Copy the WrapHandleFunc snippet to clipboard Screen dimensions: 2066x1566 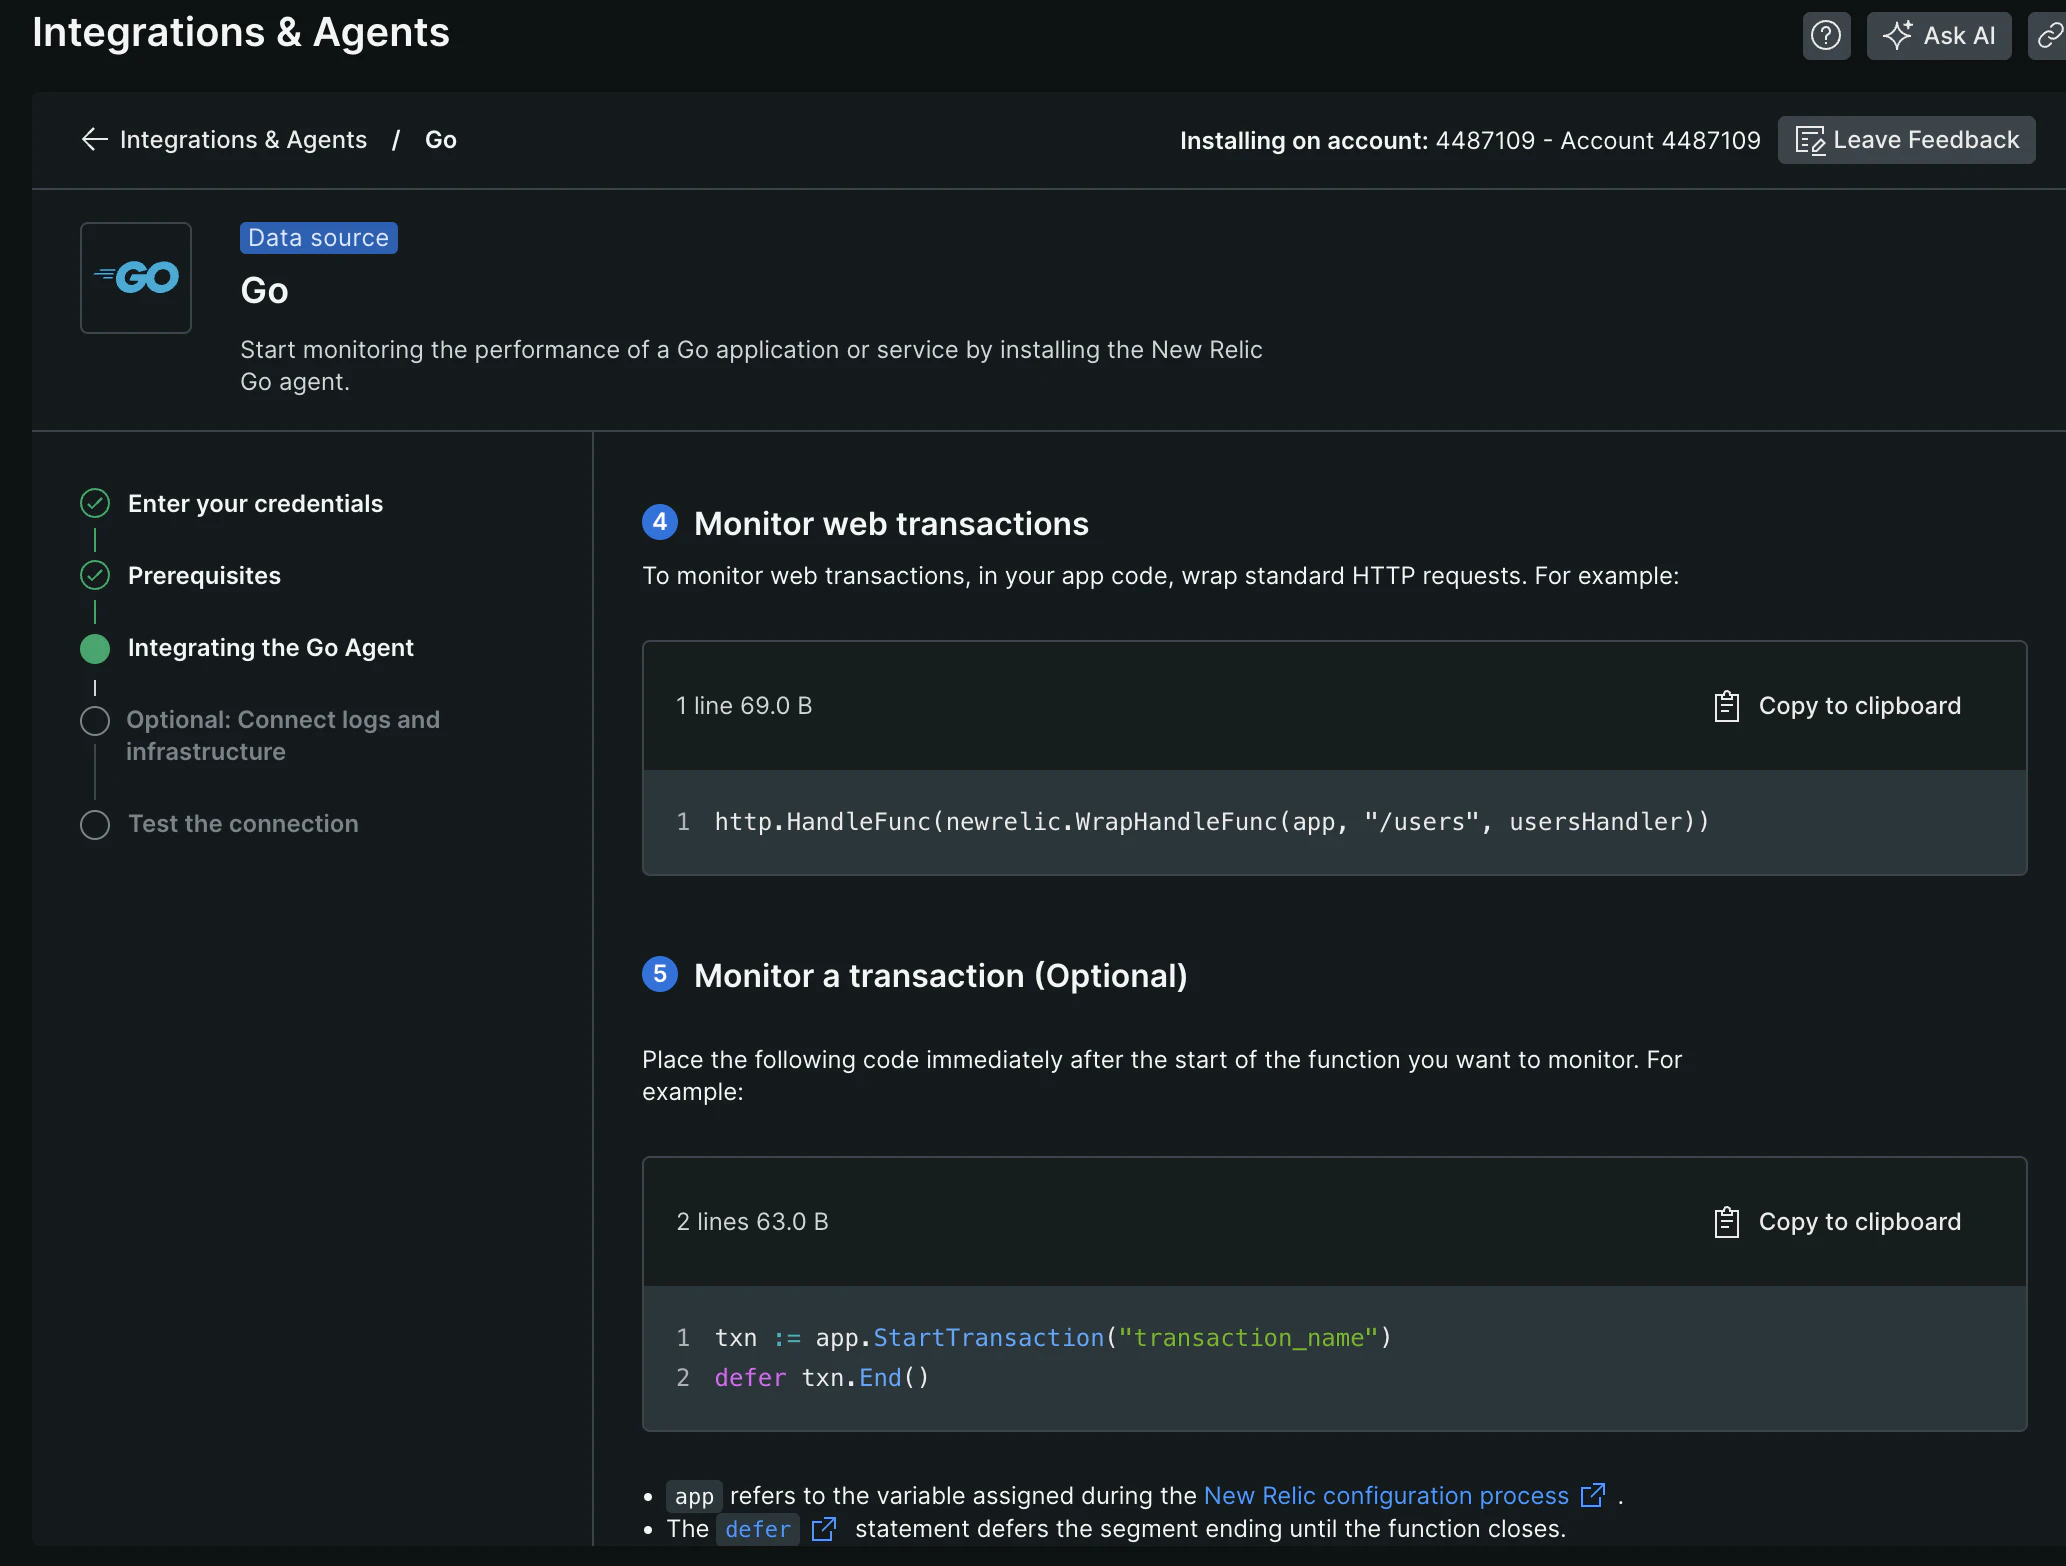point(1838,706)
